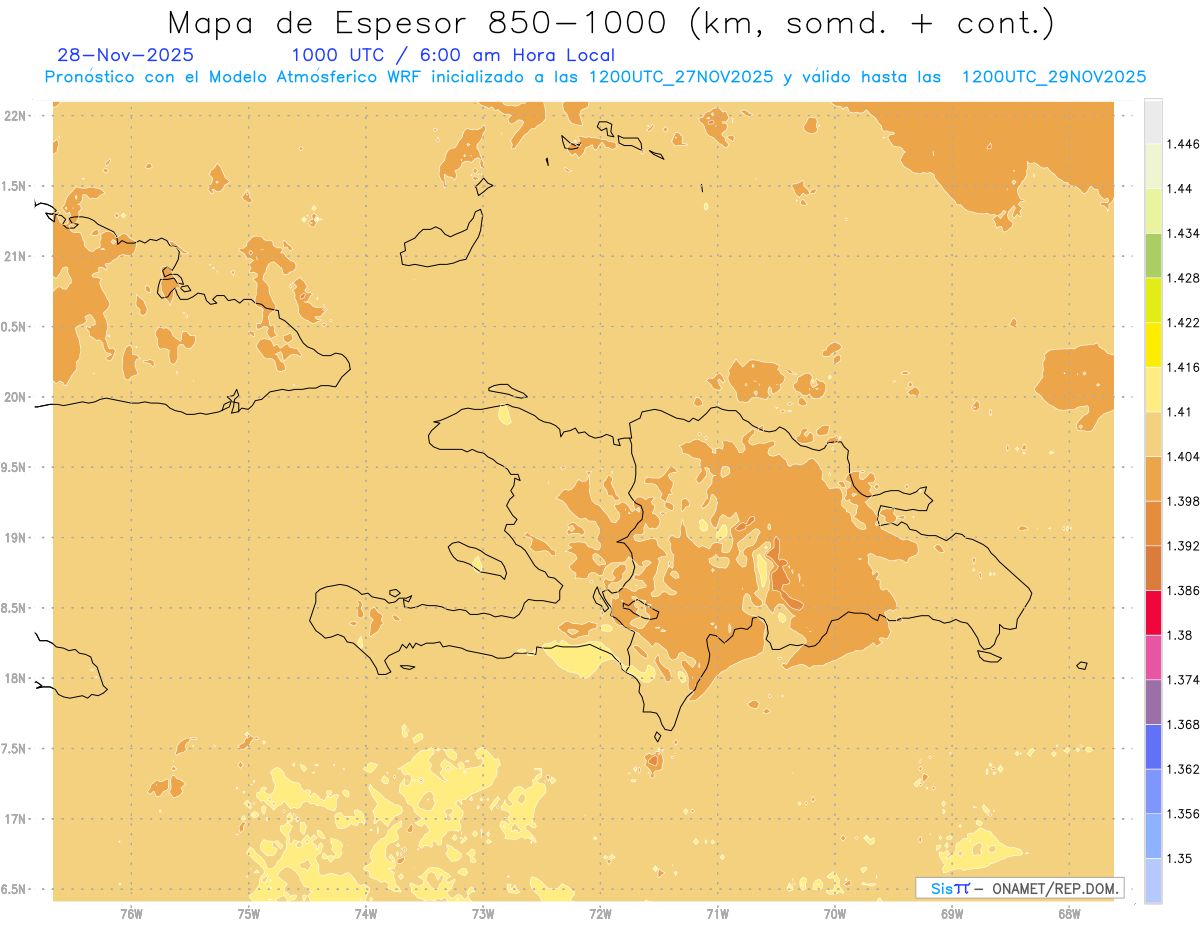Click the "69W" longitude axis label
Viewport: 1200px width, 927px height.
click(x=951, y=913)
